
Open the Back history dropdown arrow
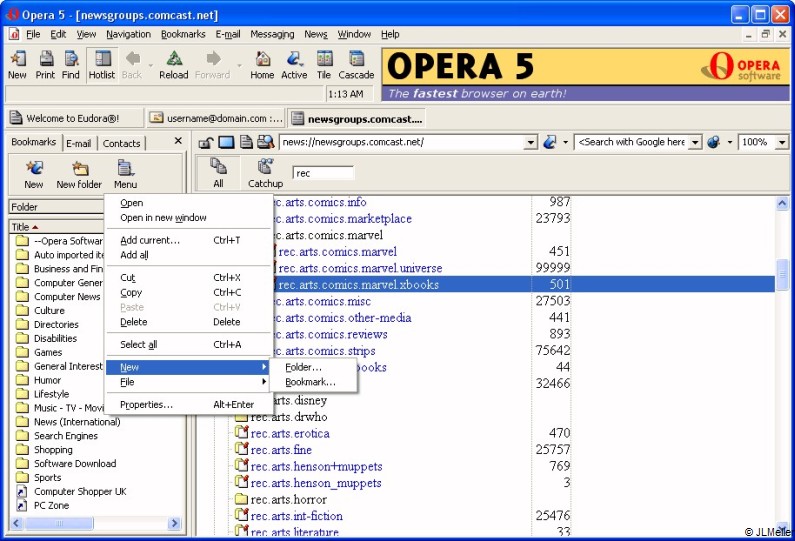[x=151, y=66]
